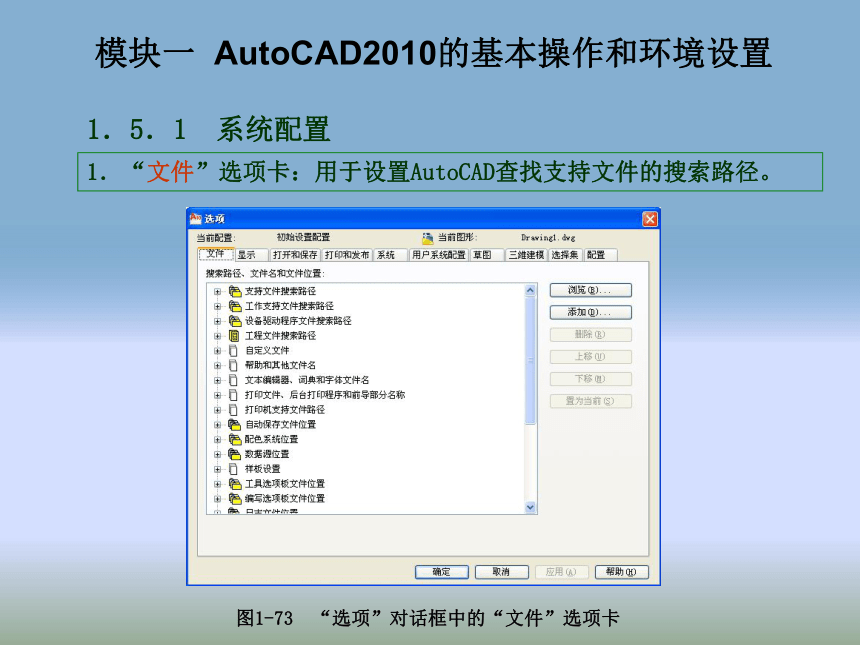Cancel the dialog with 取消
860x645 pixels.
[501, 572]
